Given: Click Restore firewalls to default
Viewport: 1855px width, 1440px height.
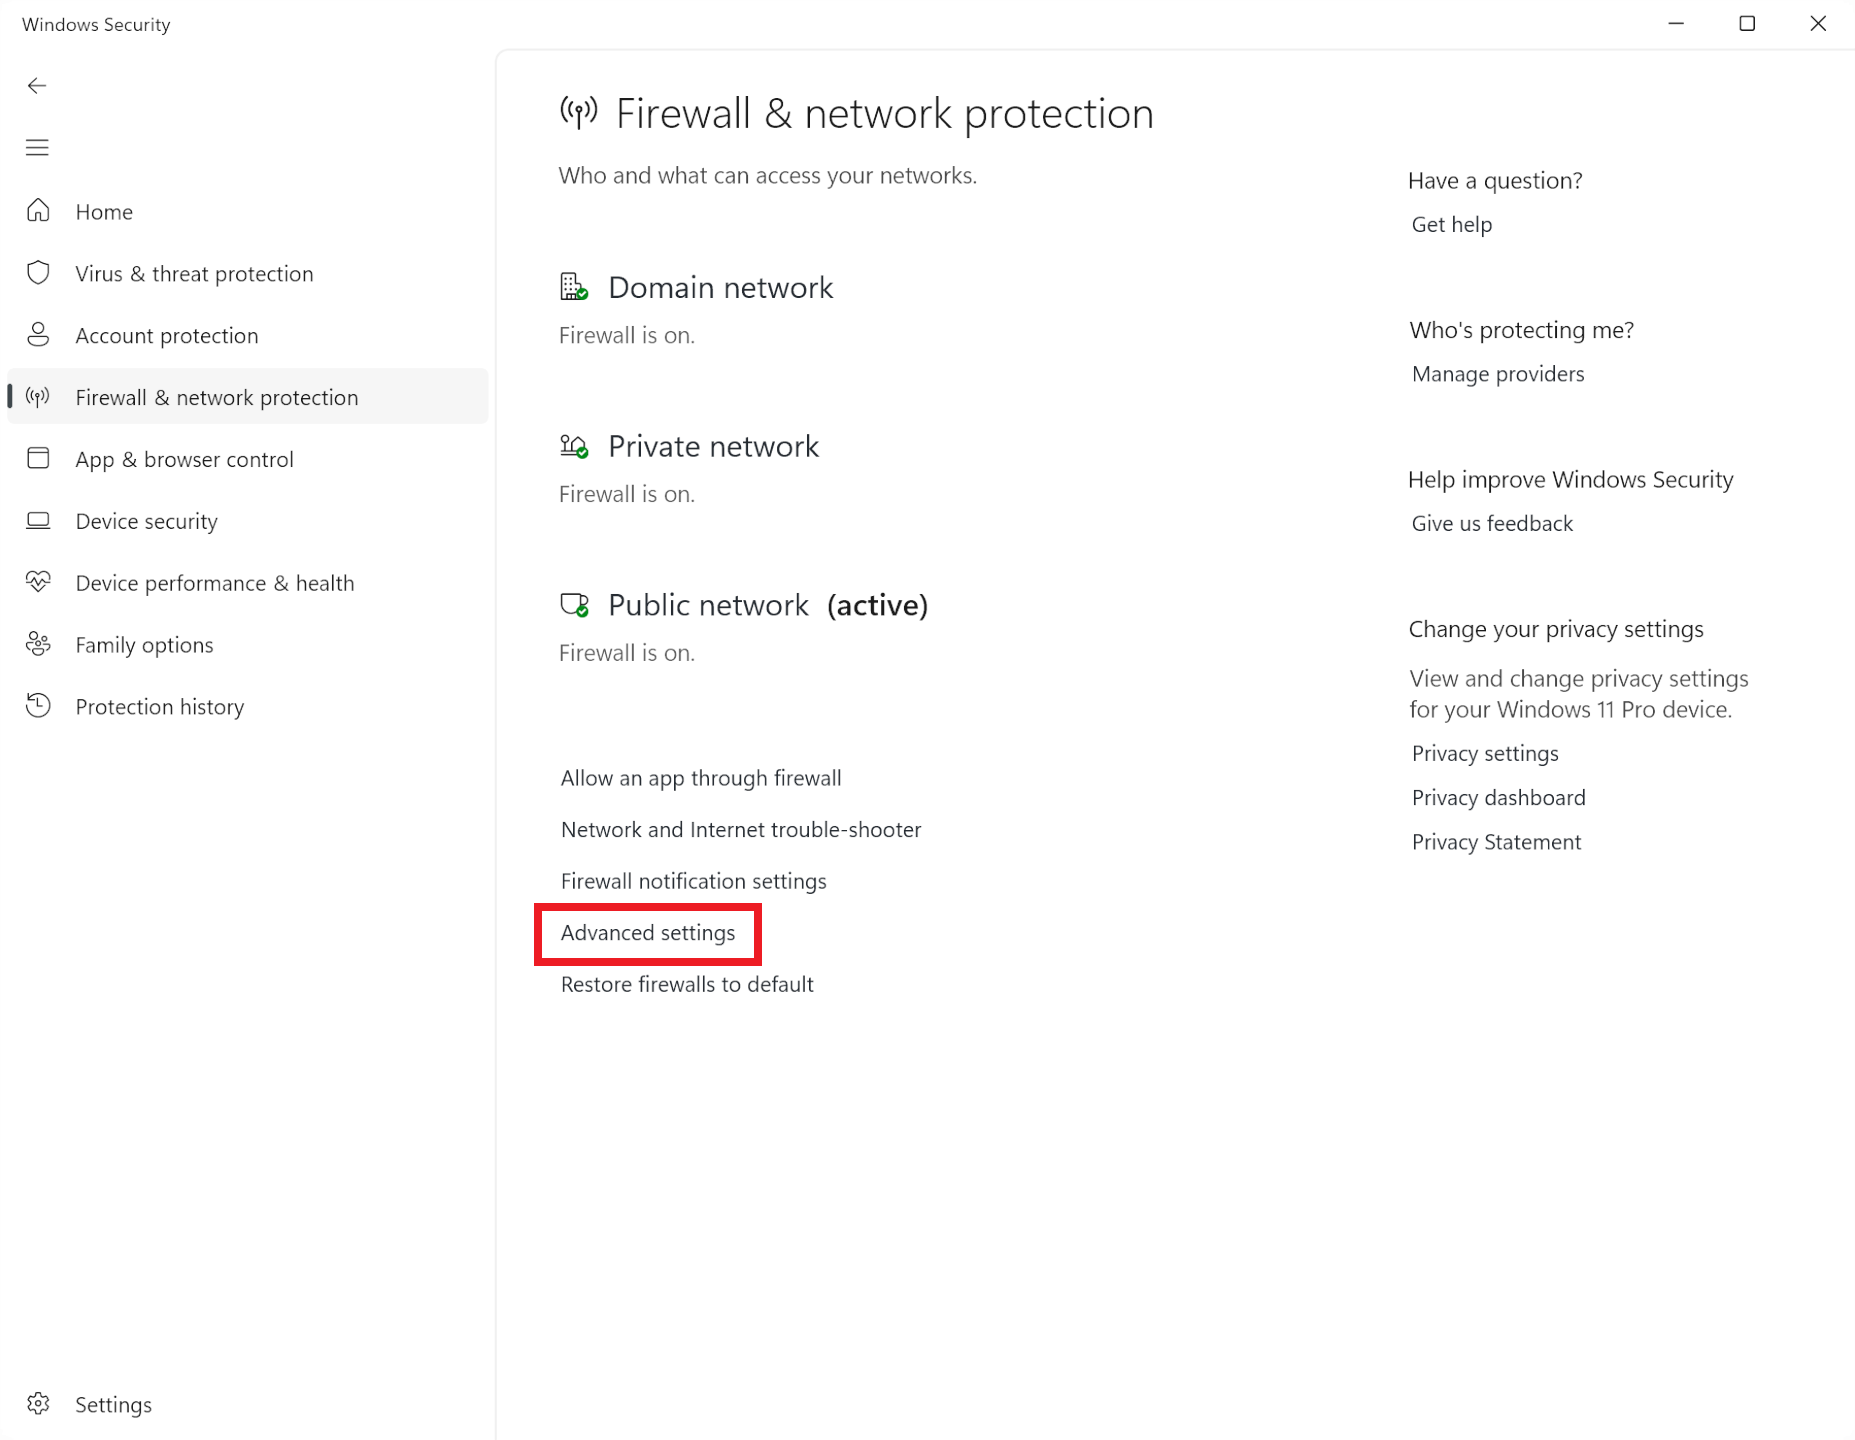Looking at the screenshot, I should 687,984.
